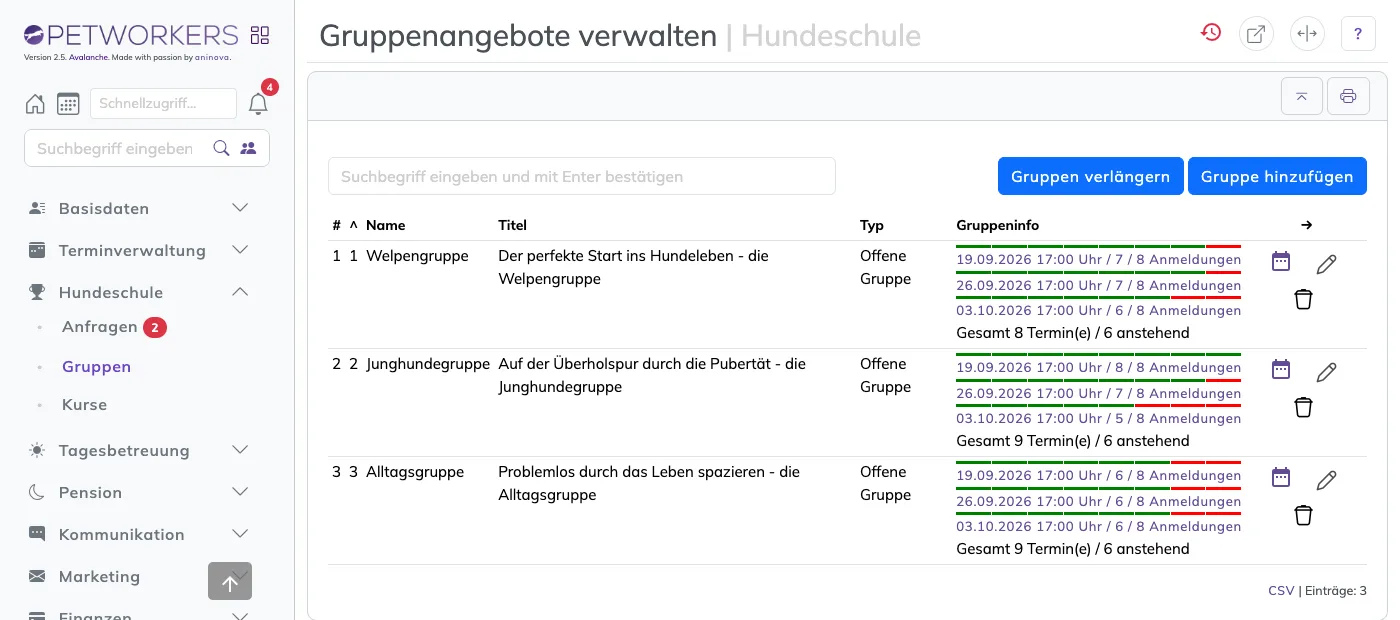Open the apps grid next to Petworkers logo
This screenshot has width=1400, height=620.
pos(260,36)
